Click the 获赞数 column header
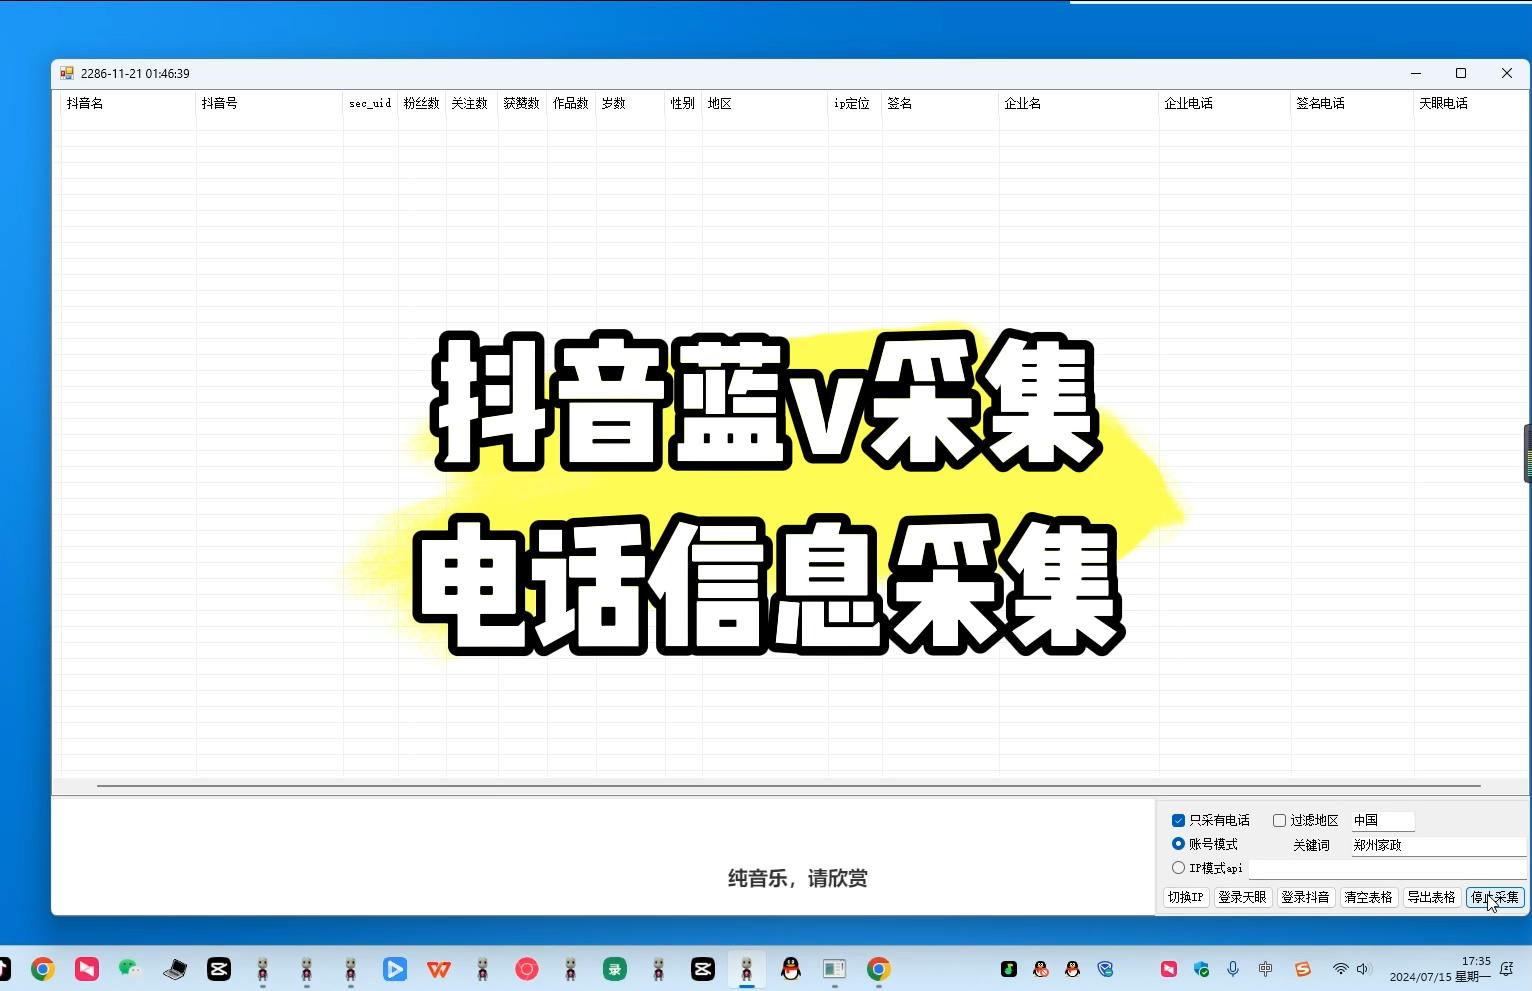The image size is (1532, 991). (523, 103)
